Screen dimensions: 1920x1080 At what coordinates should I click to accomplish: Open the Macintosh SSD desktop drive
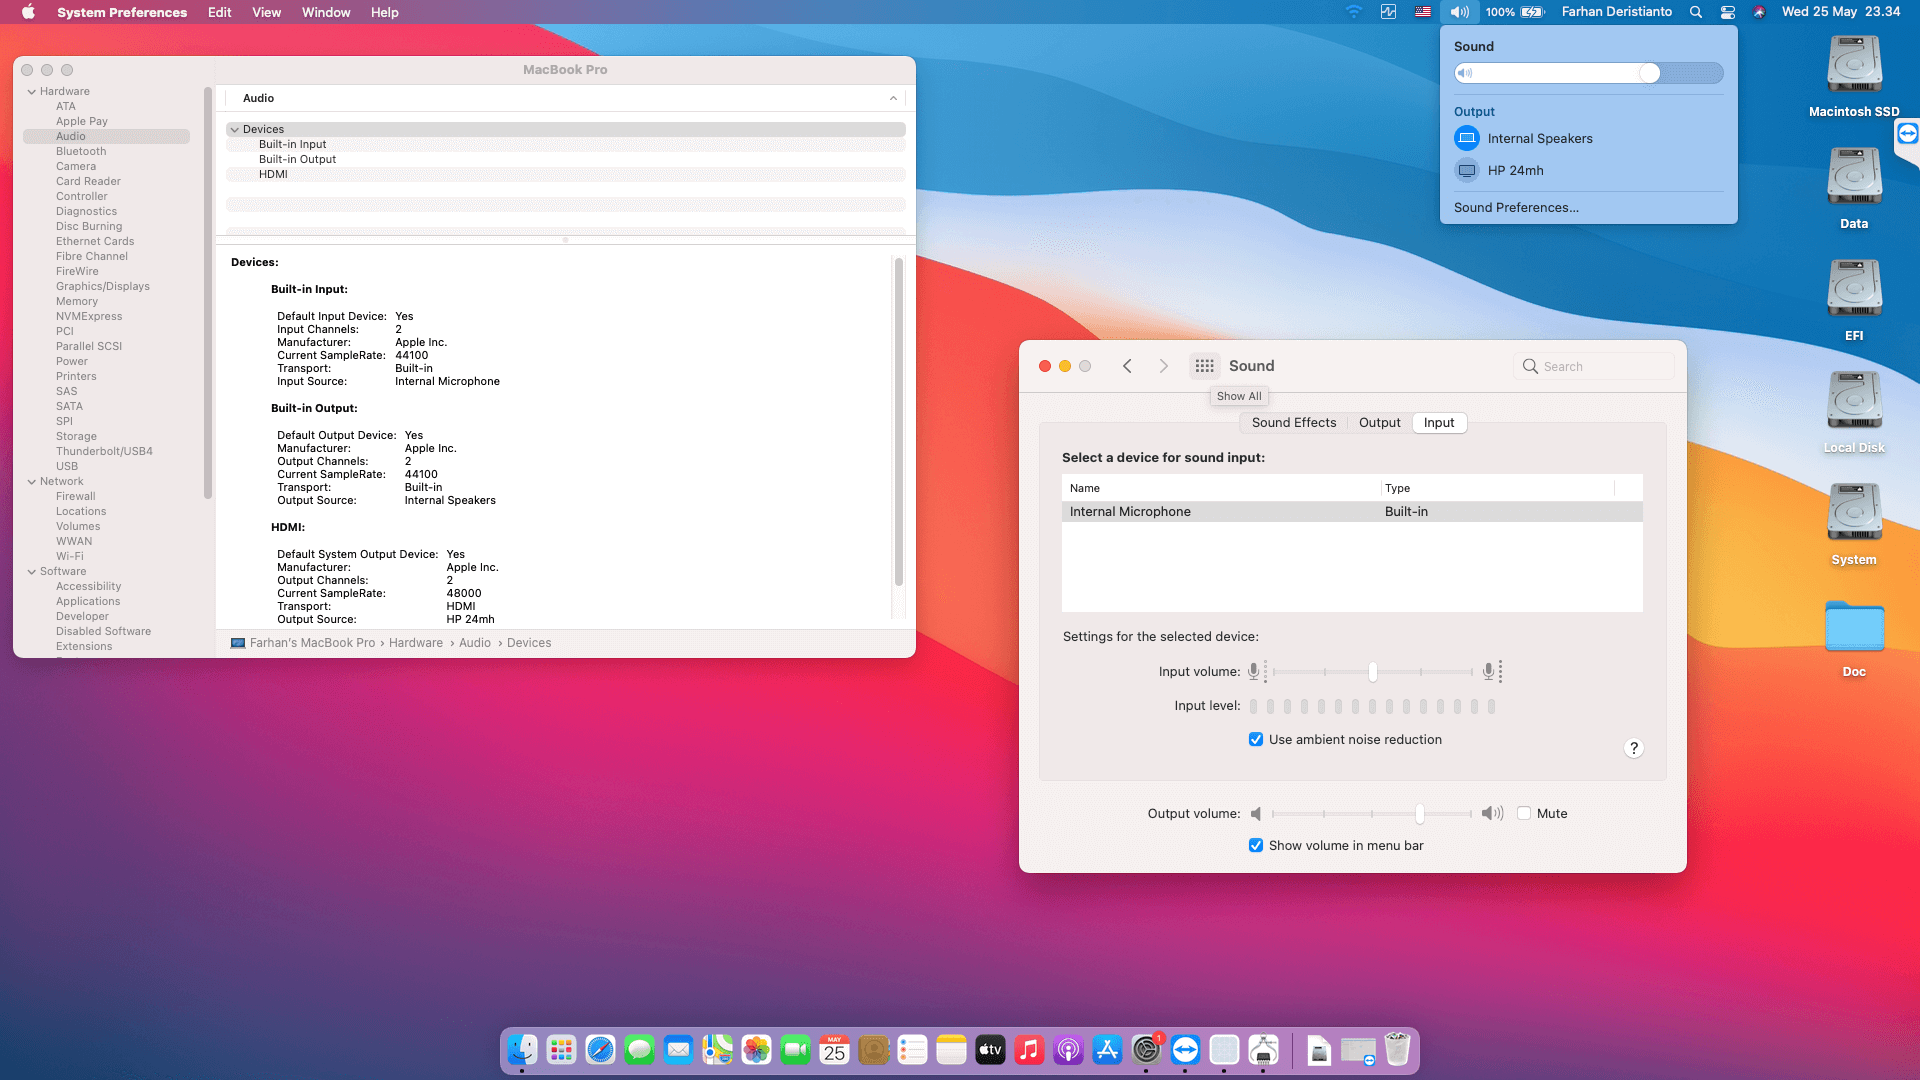point(1854,76)
